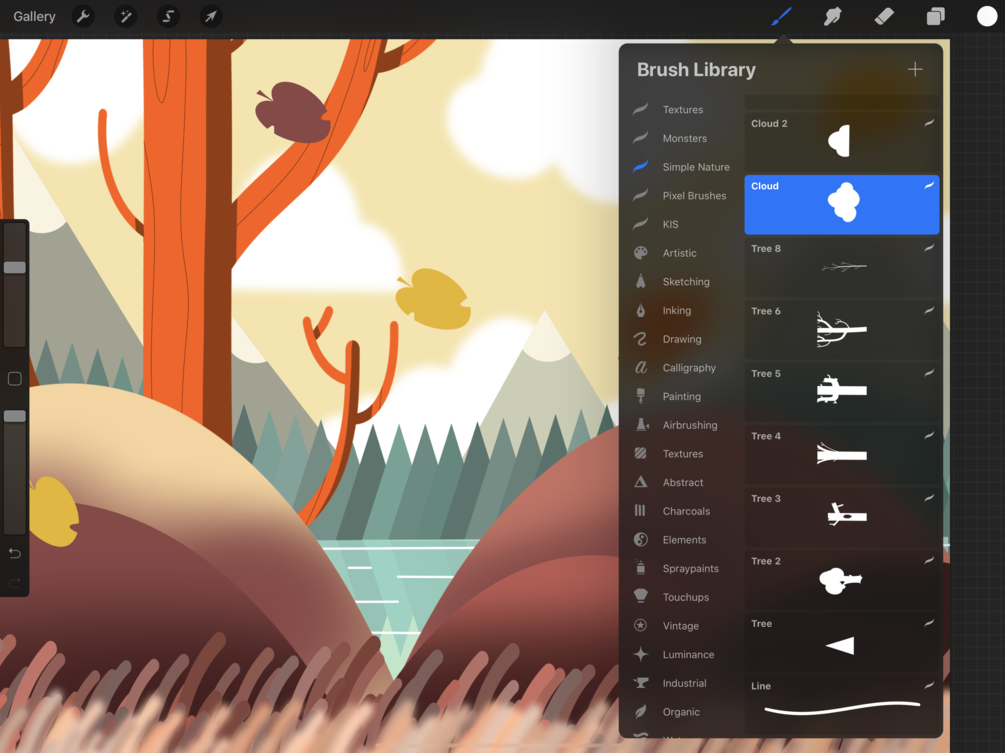This screenshot has height=753, width=1005.
Task: Click the Elements yin-yang icon
Action: click(640, 540)
